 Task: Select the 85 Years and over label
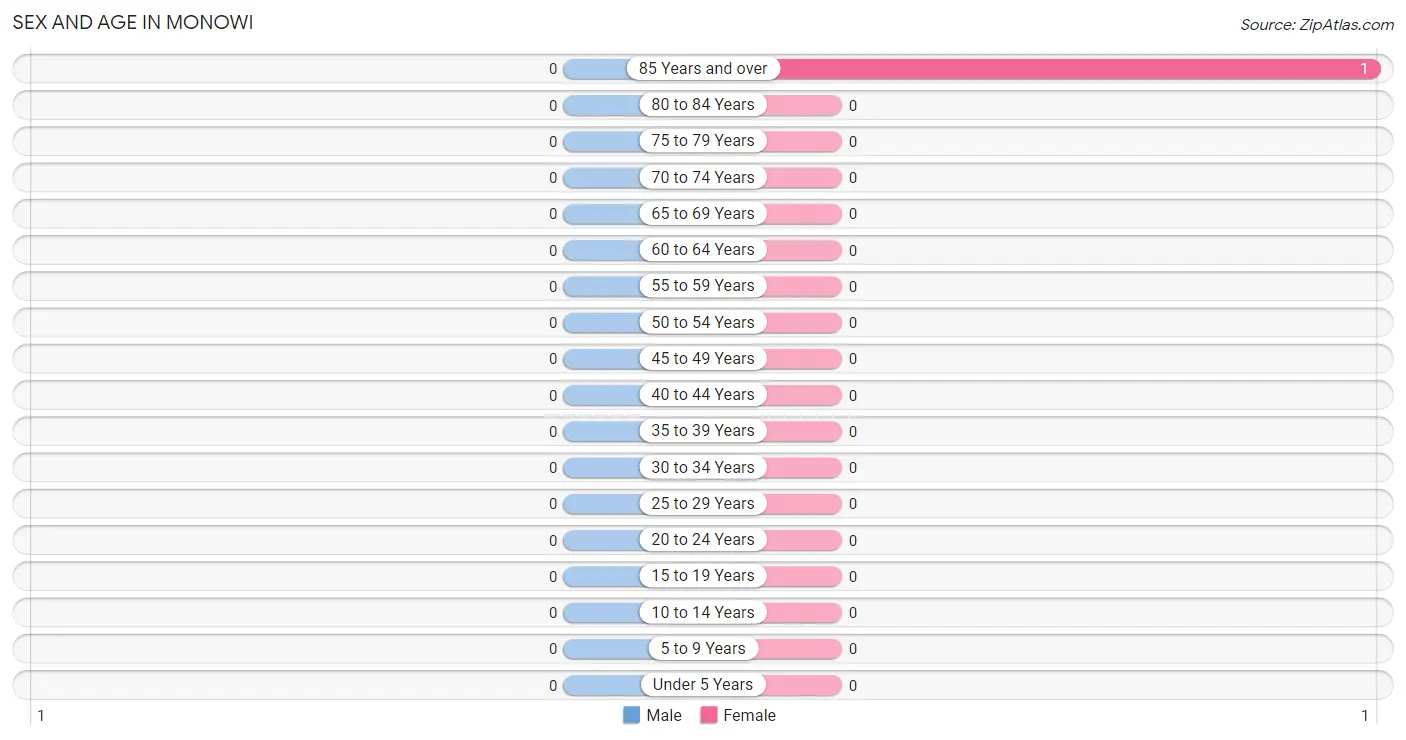point(703,68)
